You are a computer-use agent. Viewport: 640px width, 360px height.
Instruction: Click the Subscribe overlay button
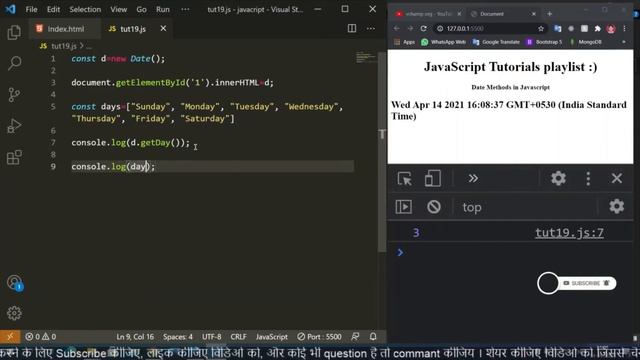576,283
